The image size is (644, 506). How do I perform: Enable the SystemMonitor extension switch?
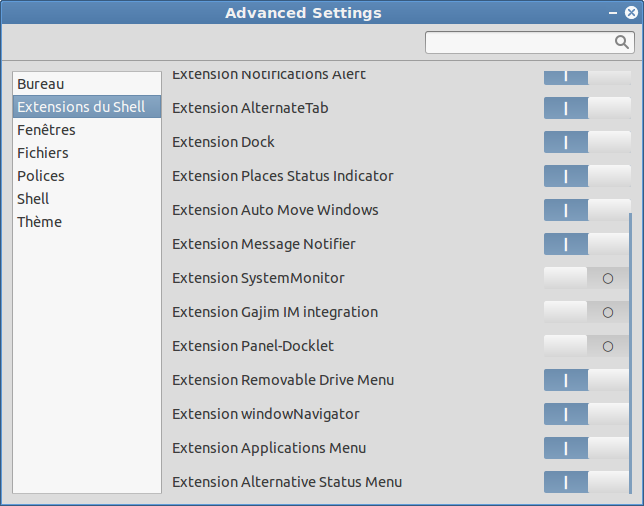(586, 278)
